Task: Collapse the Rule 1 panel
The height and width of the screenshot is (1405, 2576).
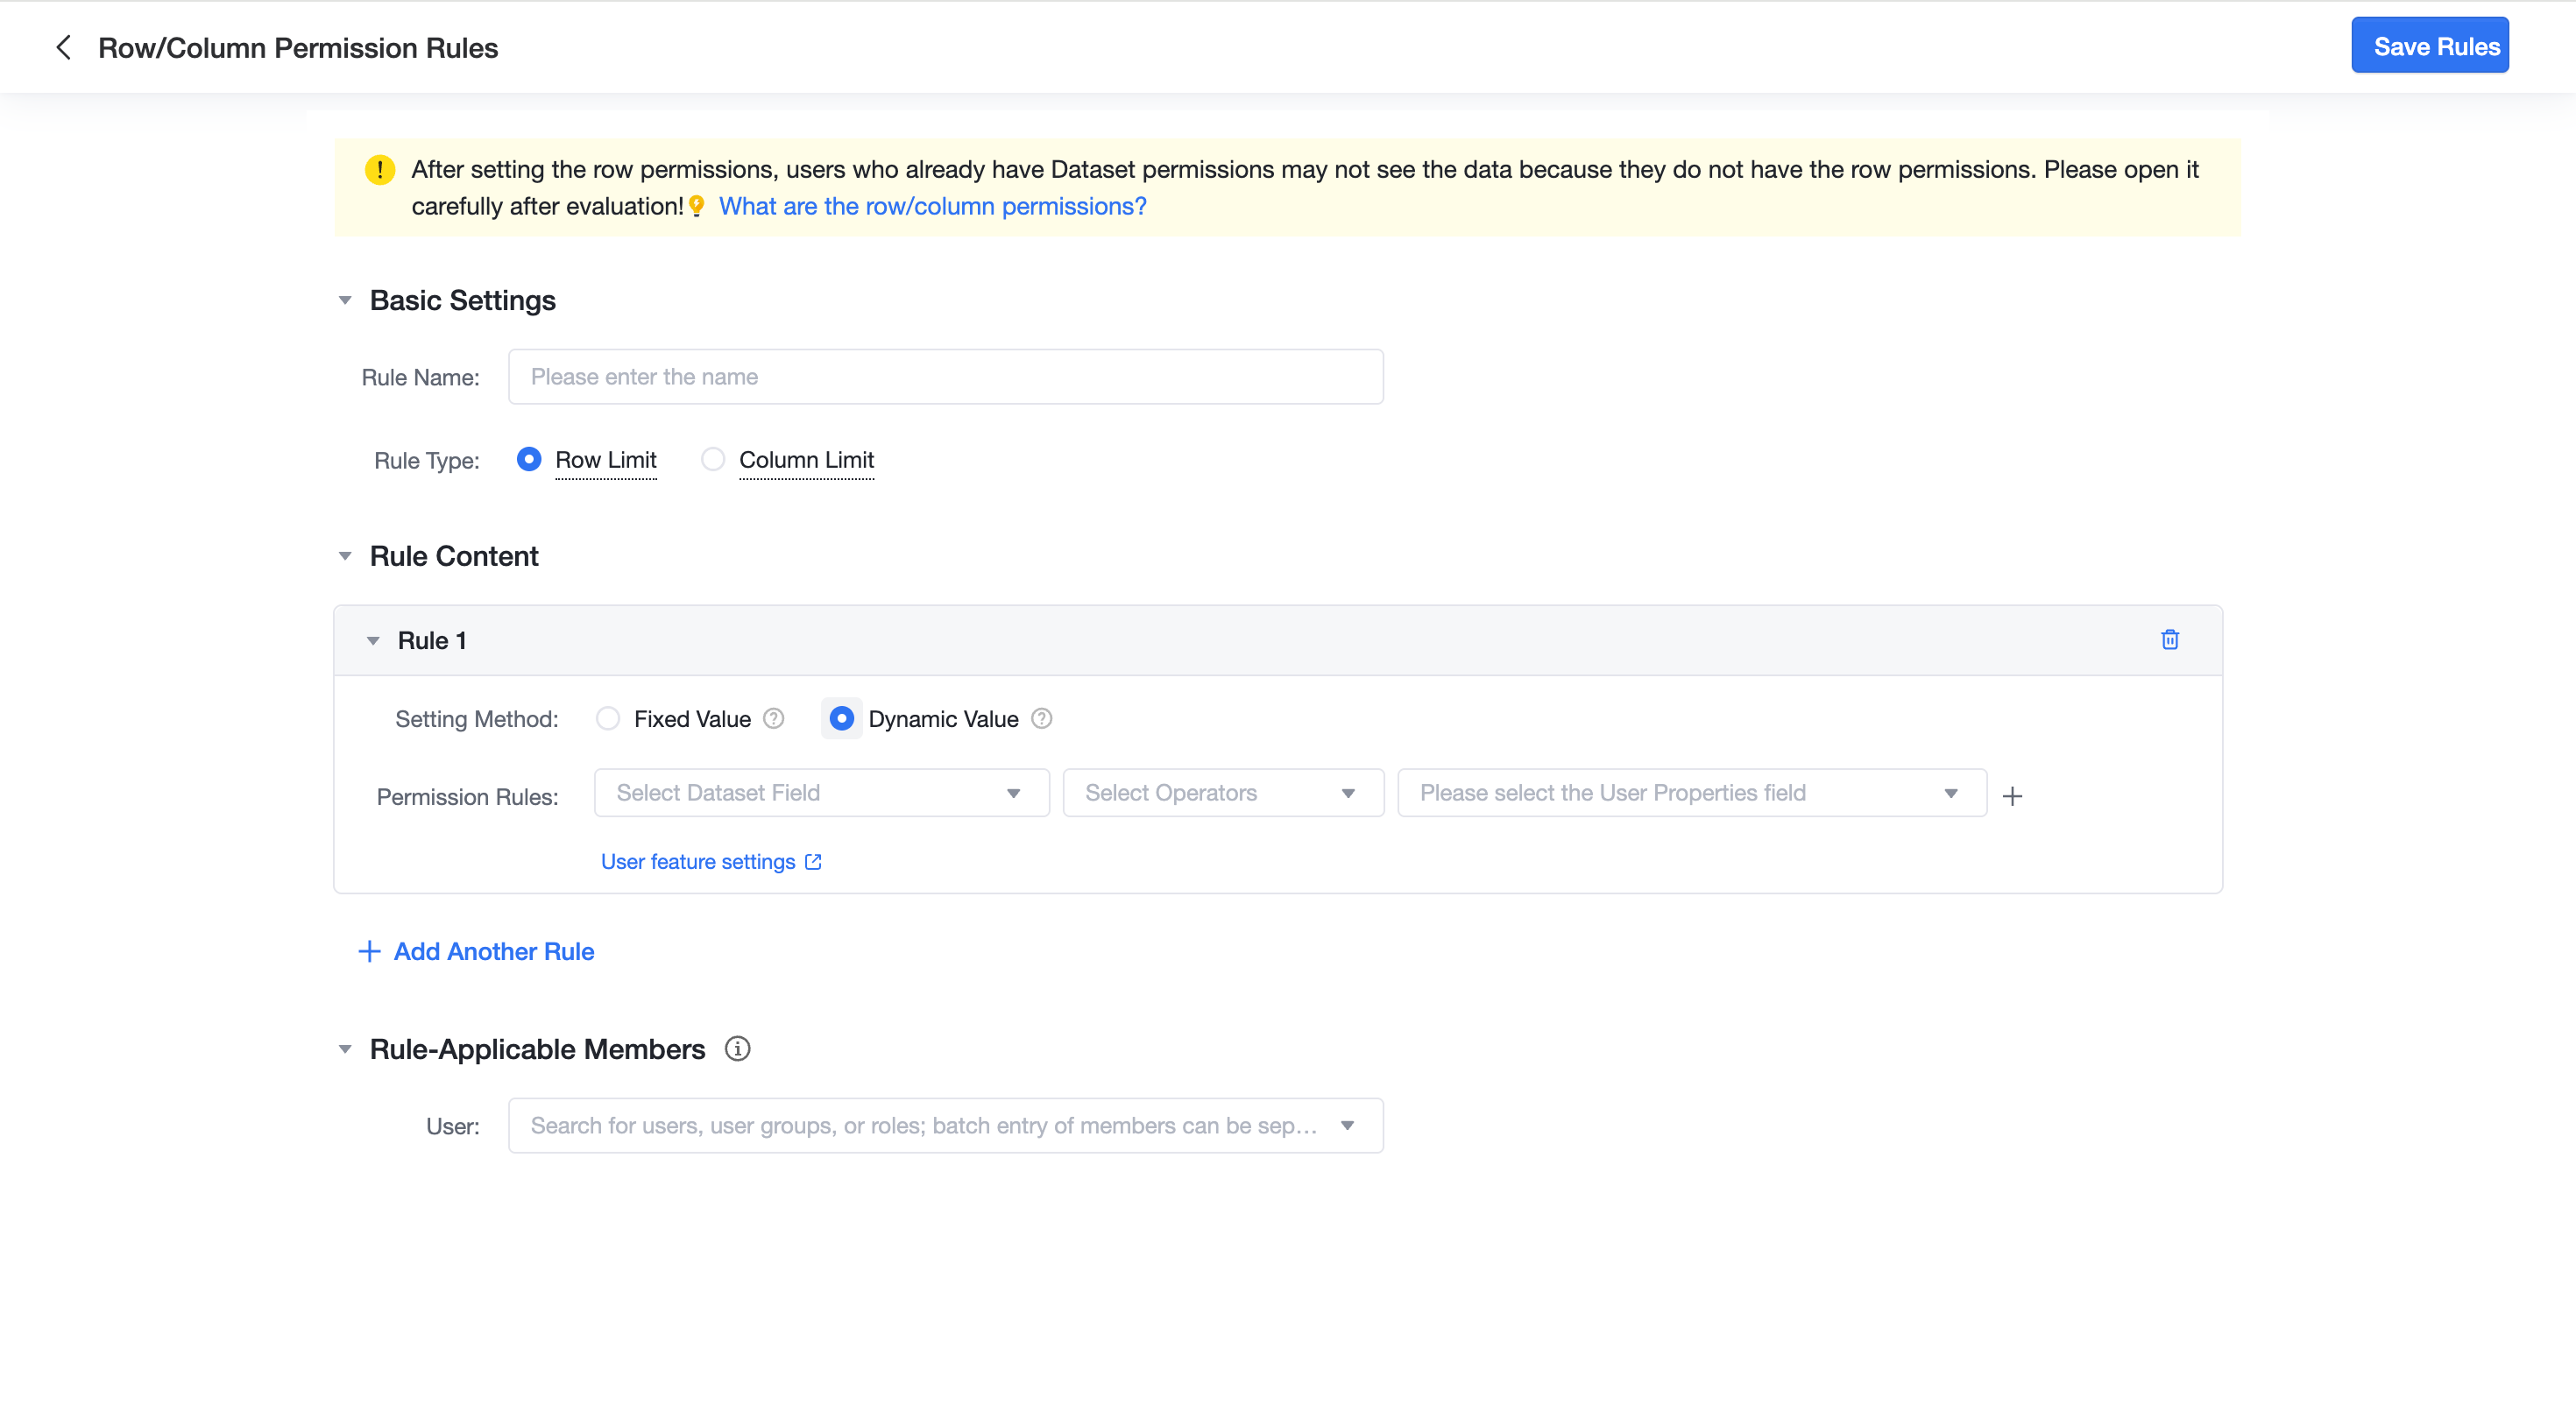Action: 373,641
